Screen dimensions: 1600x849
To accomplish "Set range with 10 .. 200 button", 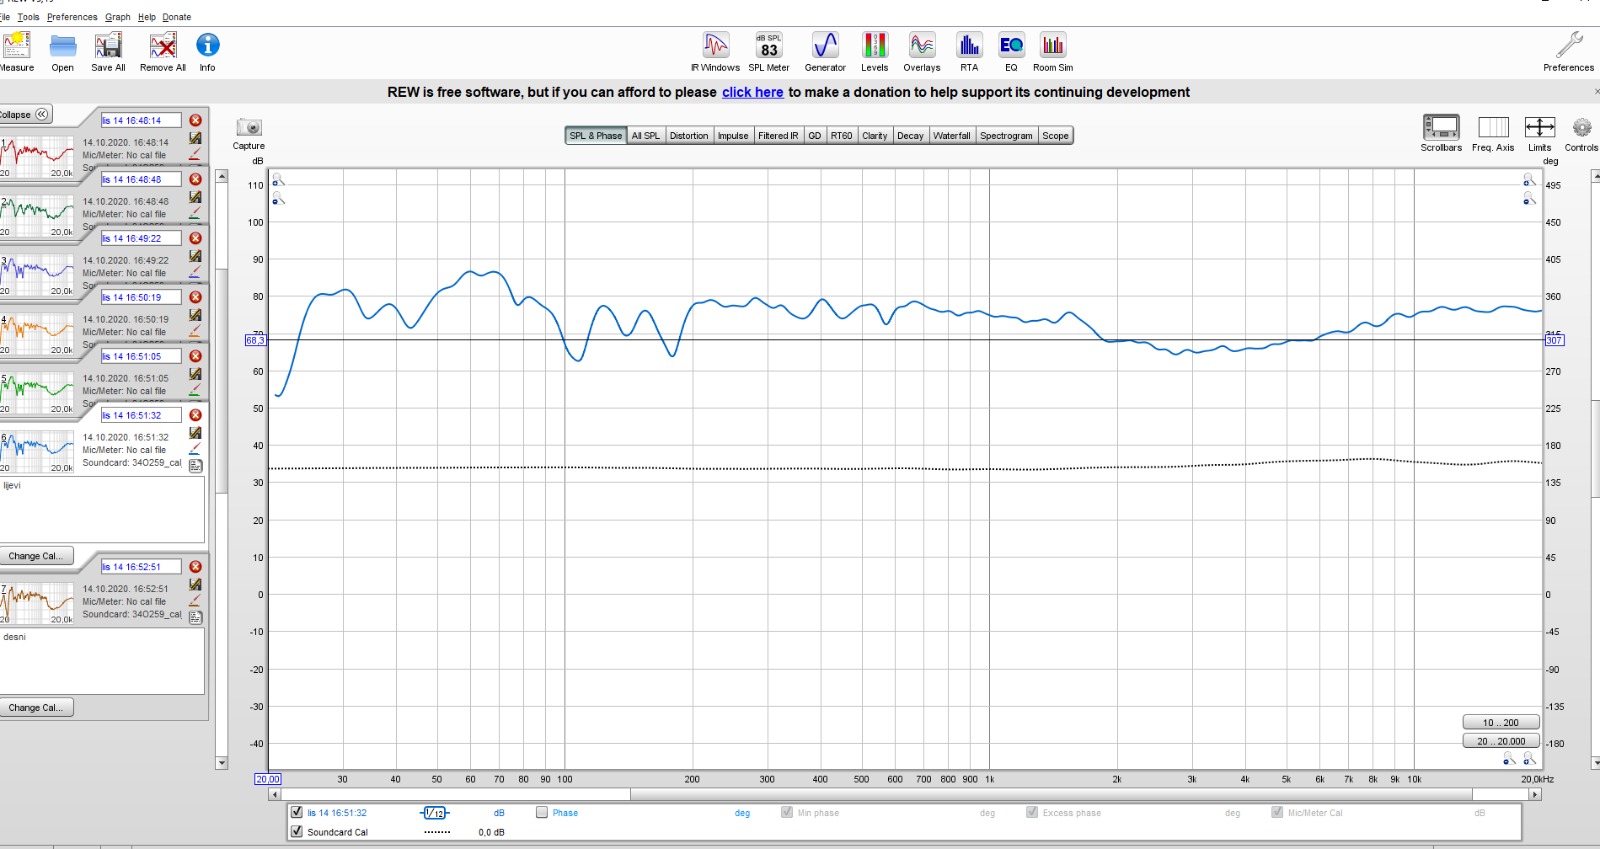I will (x=1500, y=722).
